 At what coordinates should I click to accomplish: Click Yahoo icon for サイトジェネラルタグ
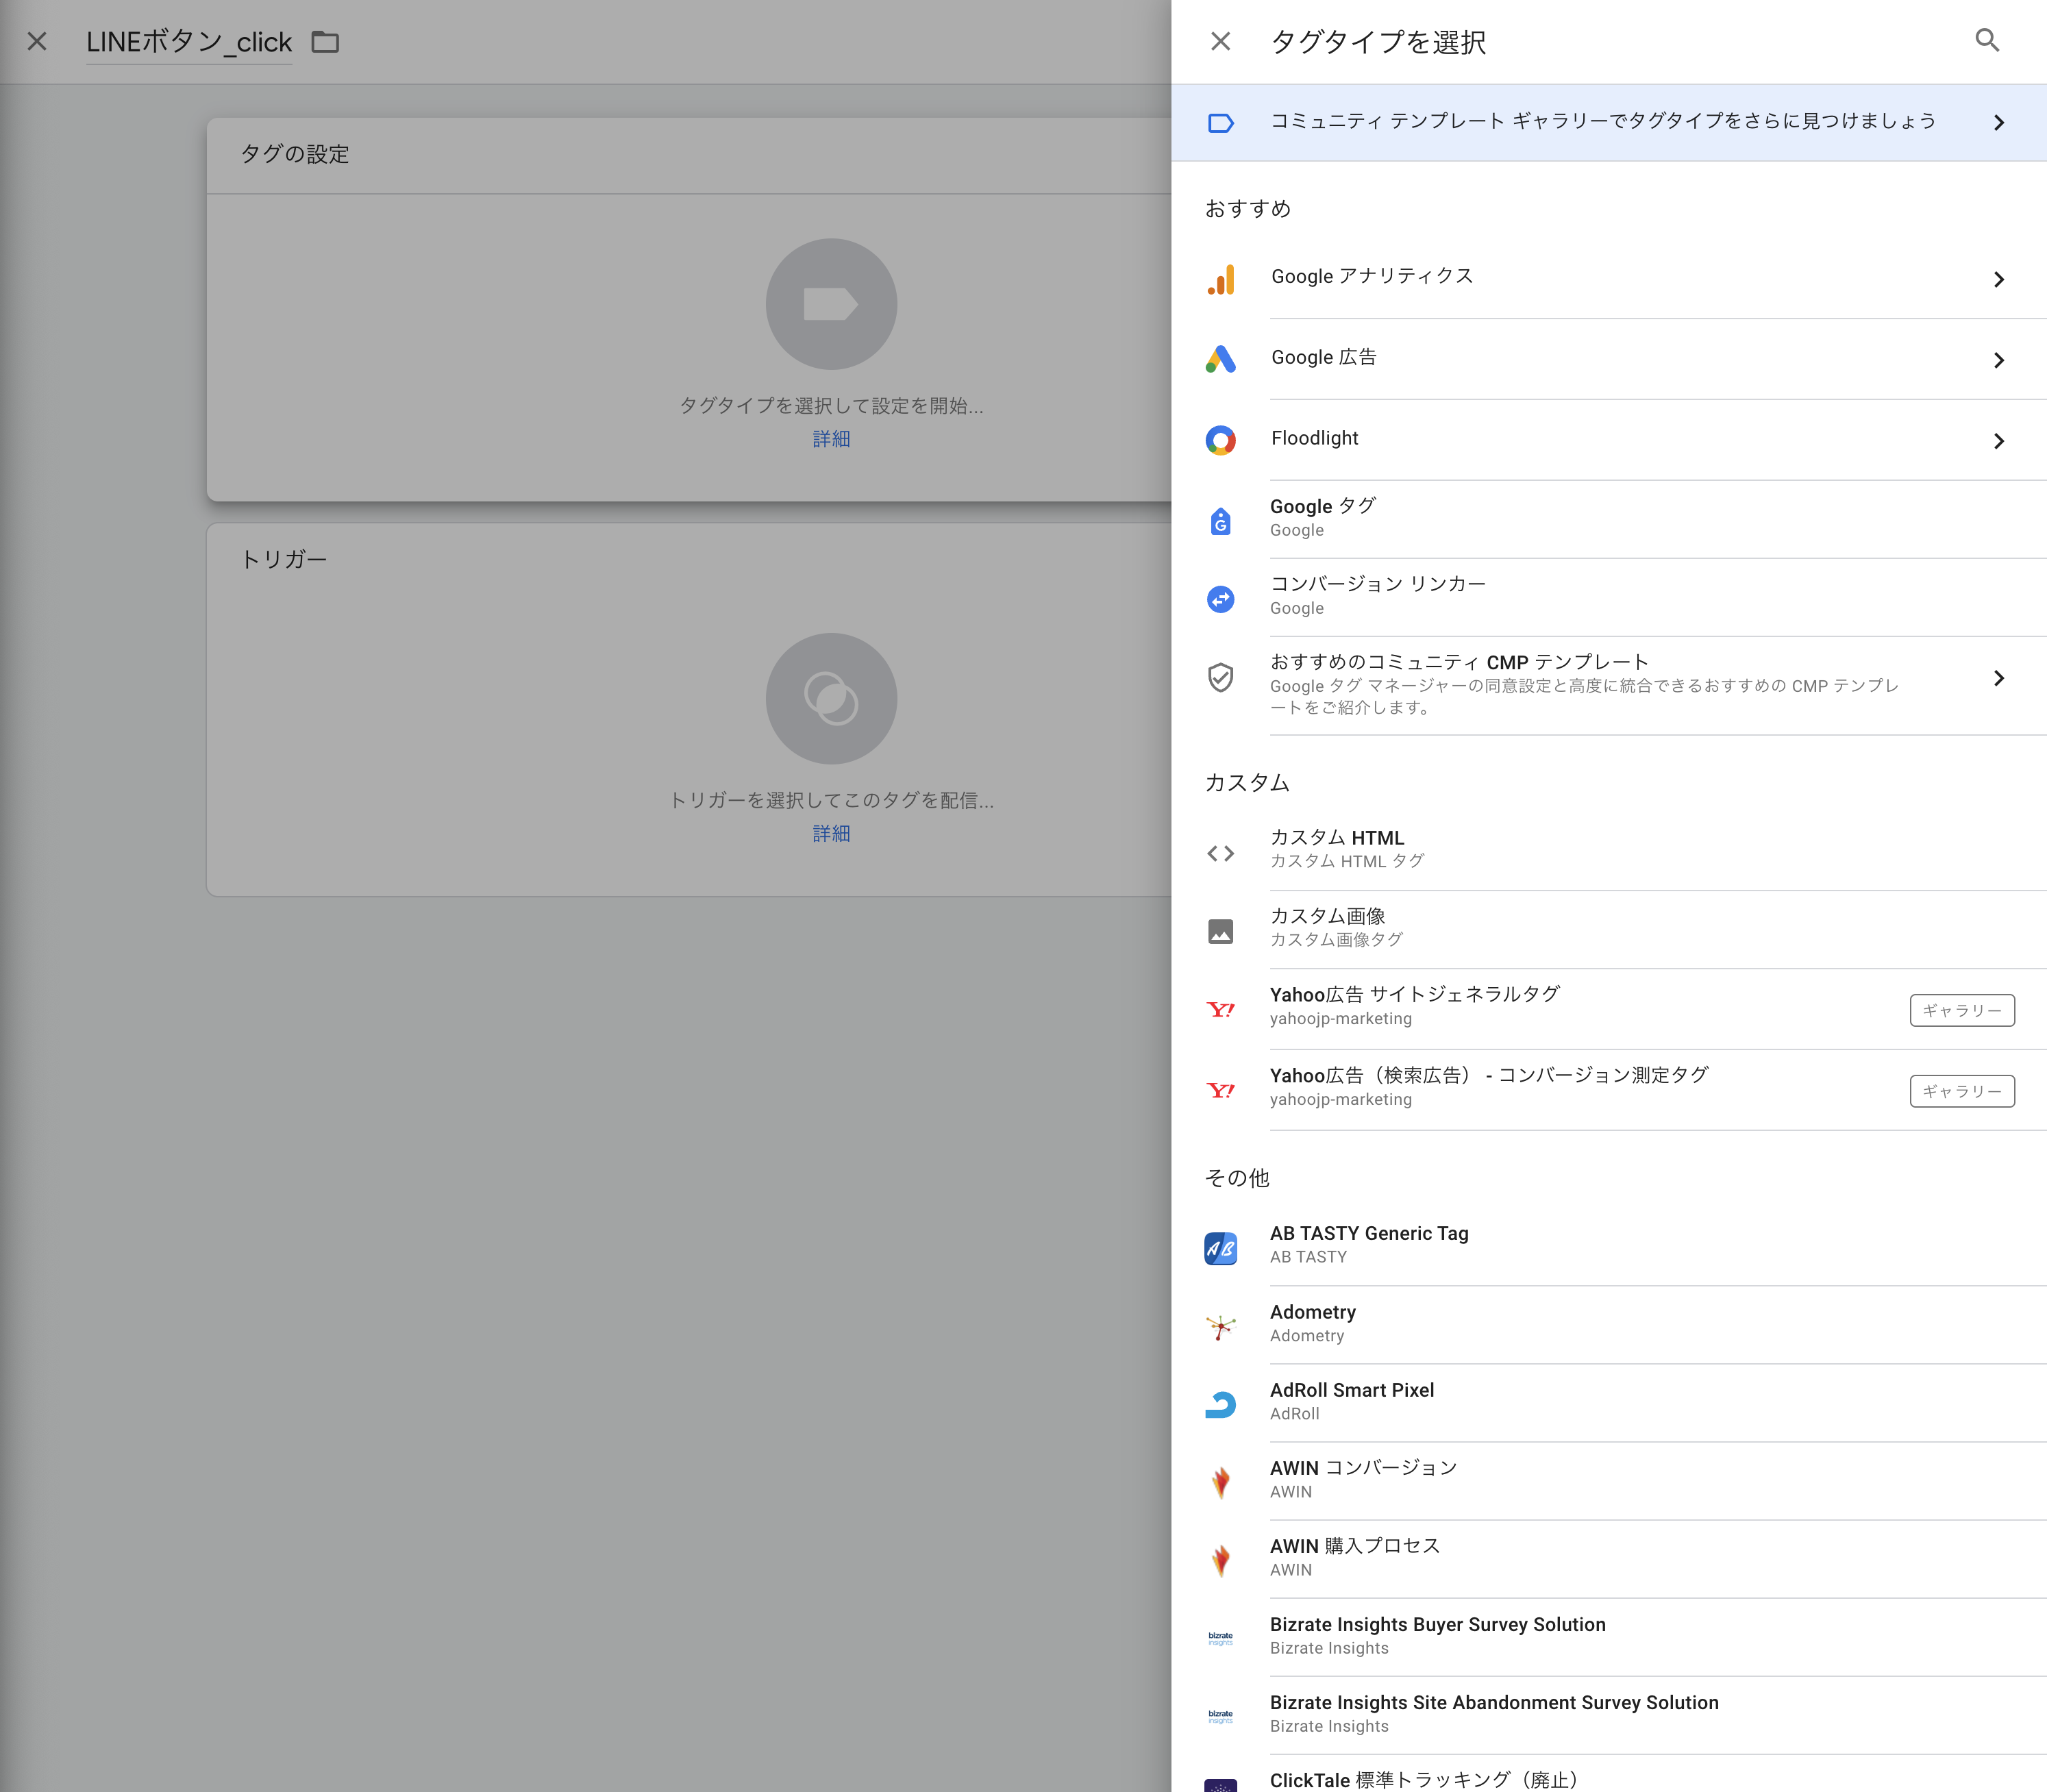point(1220,1009)
